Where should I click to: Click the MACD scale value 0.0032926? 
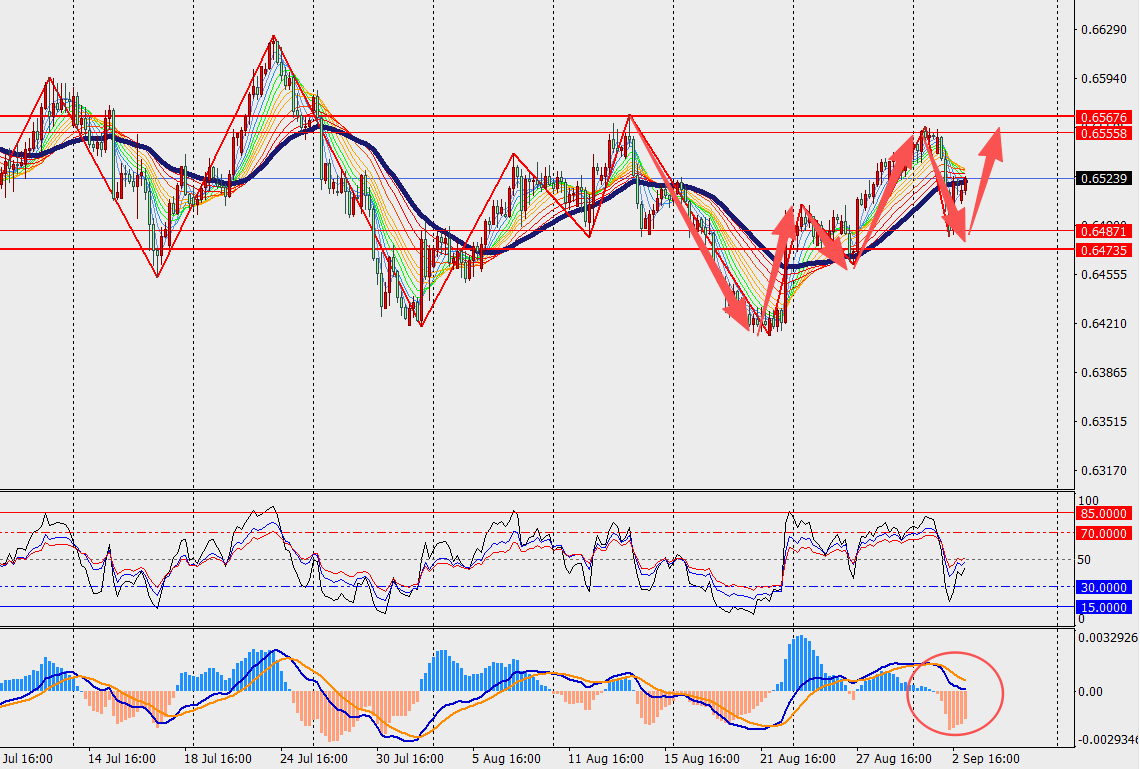pyautogui.click(x=1108, y=637)
